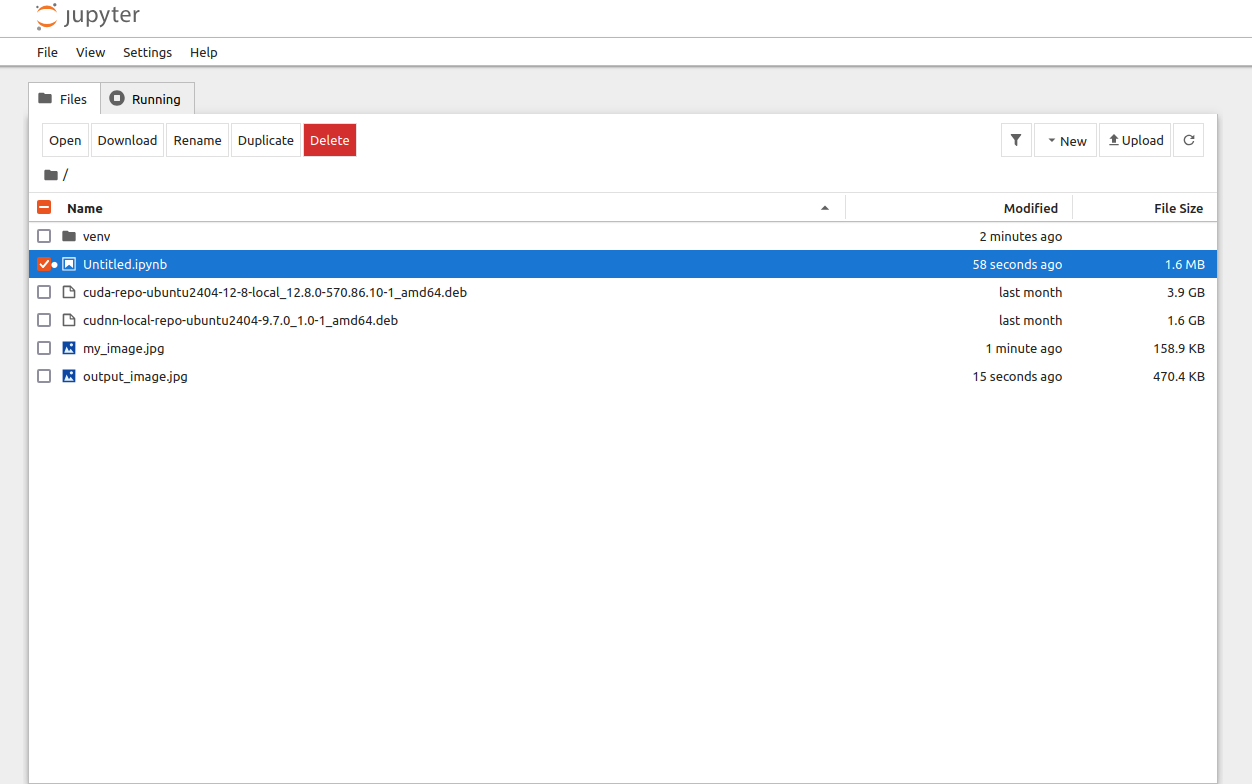Viewport: 1252px width, 784px height.
Task: Open the Settings menu
Action: (x=147, y=52)
